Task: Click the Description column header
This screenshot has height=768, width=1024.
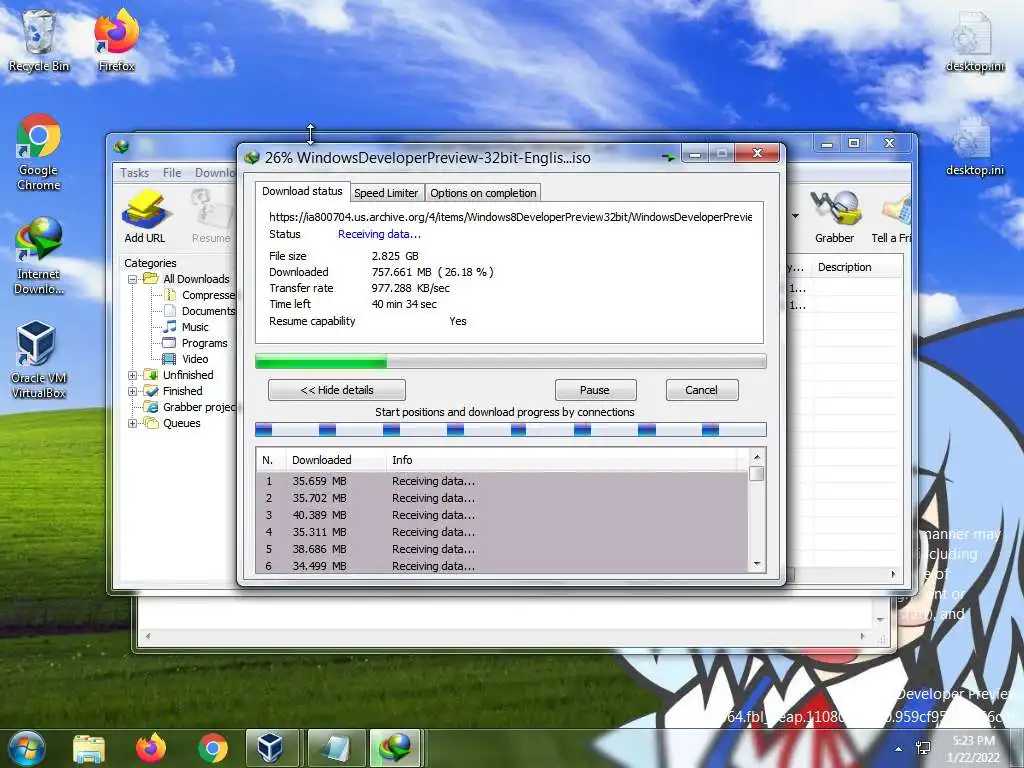Action: [x=857, y=267]
